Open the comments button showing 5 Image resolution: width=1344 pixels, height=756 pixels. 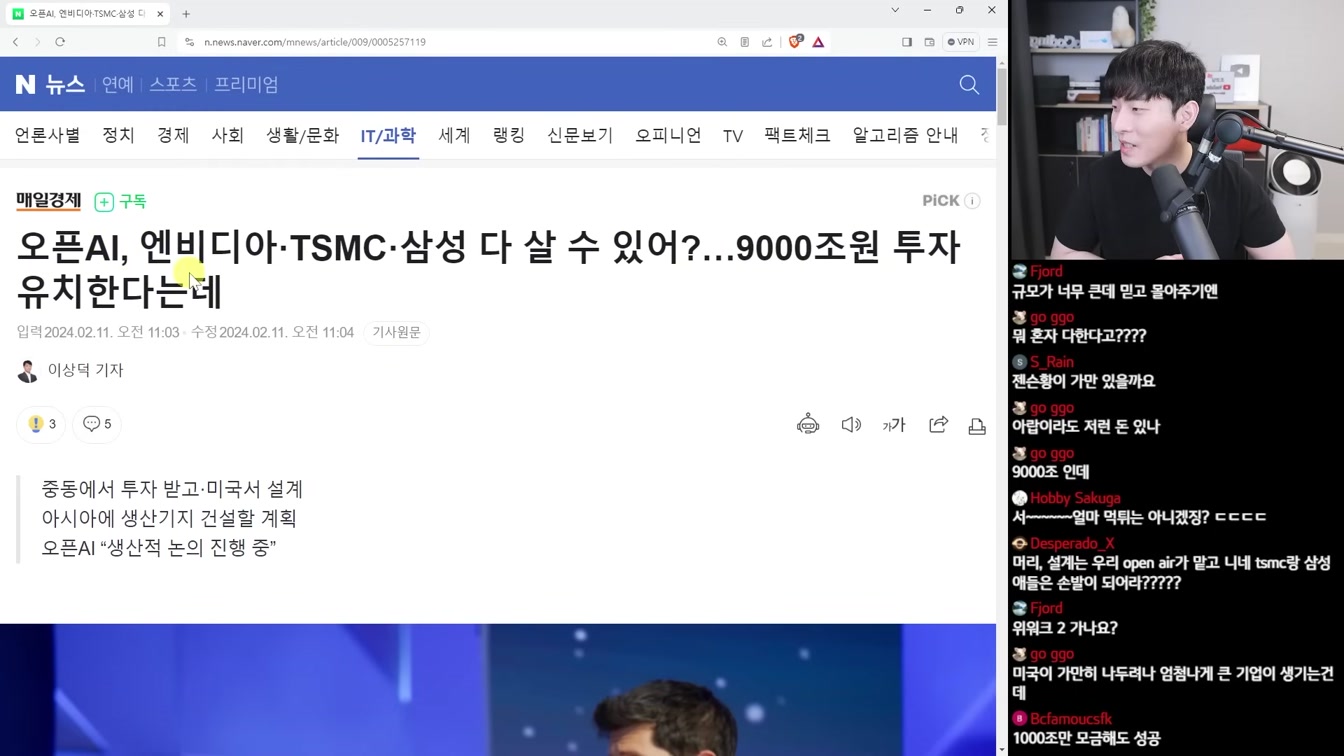click(97, 424)
